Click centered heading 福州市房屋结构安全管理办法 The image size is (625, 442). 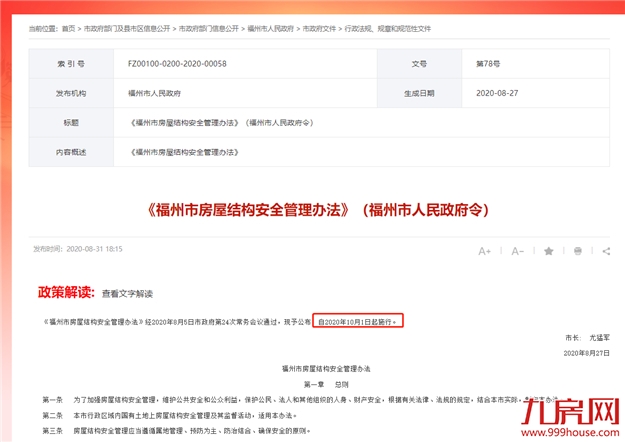coord(326,369)
